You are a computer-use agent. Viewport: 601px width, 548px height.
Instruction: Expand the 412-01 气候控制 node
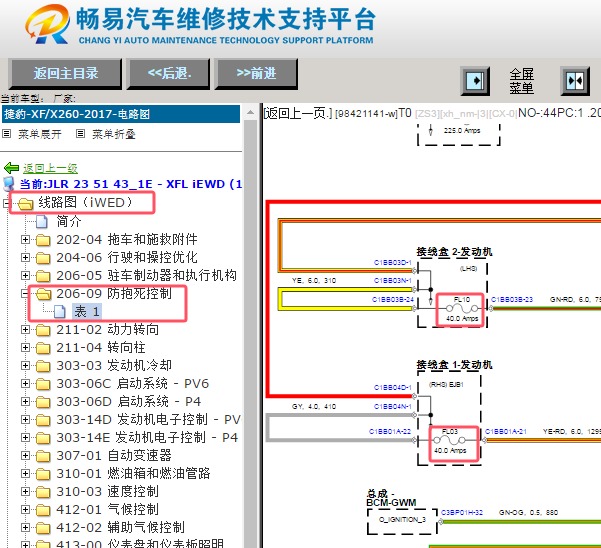point(25,510)
